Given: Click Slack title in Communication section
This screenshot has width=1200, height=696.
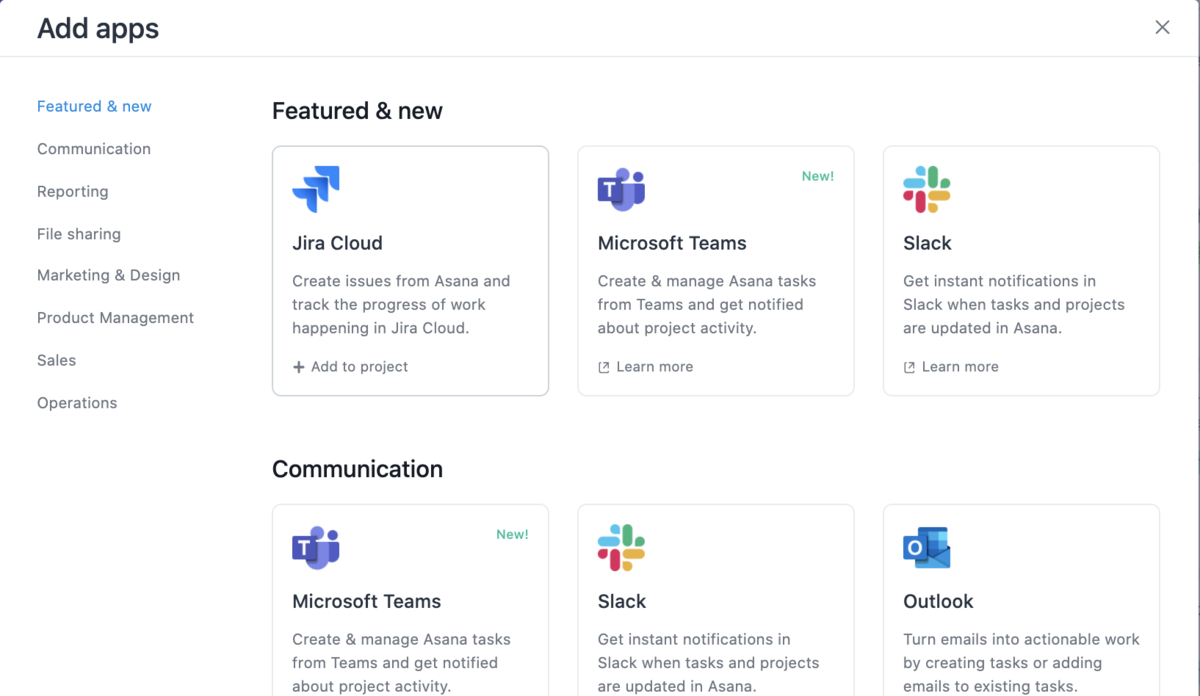Looking at the screenshot, I should [x=622, y=601].
